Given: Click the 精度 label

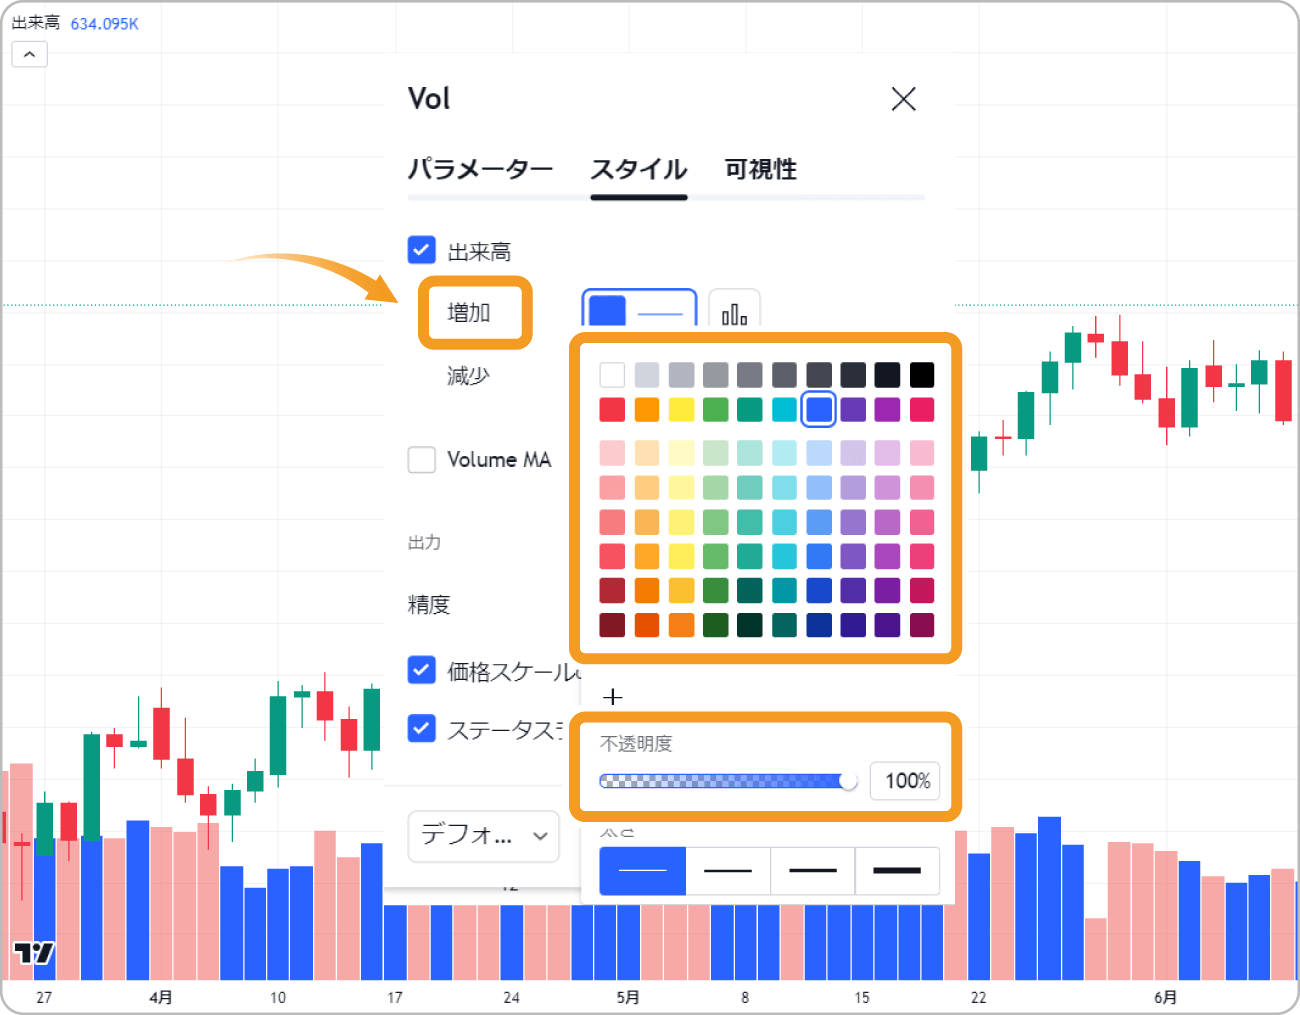Looking at the screenshot, I should click(x=429, y=604).
